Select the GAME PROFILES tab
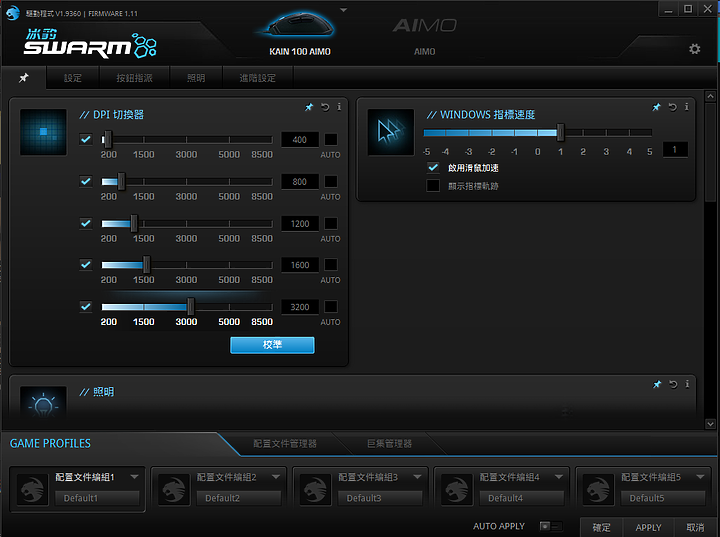 coord(51,443)
